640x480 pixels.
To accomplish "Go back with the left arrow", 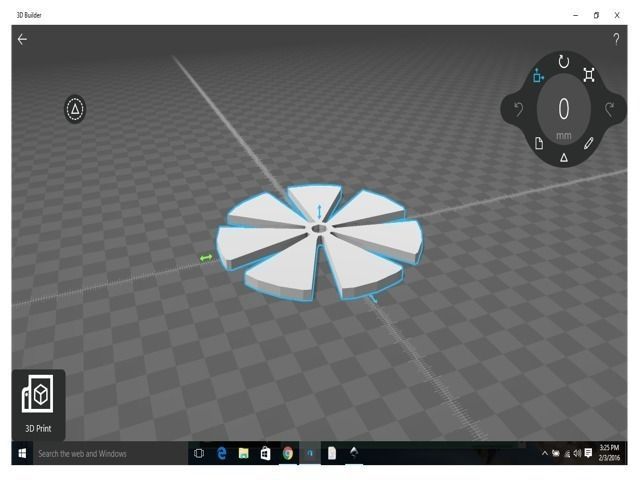I will pos(22,39).
